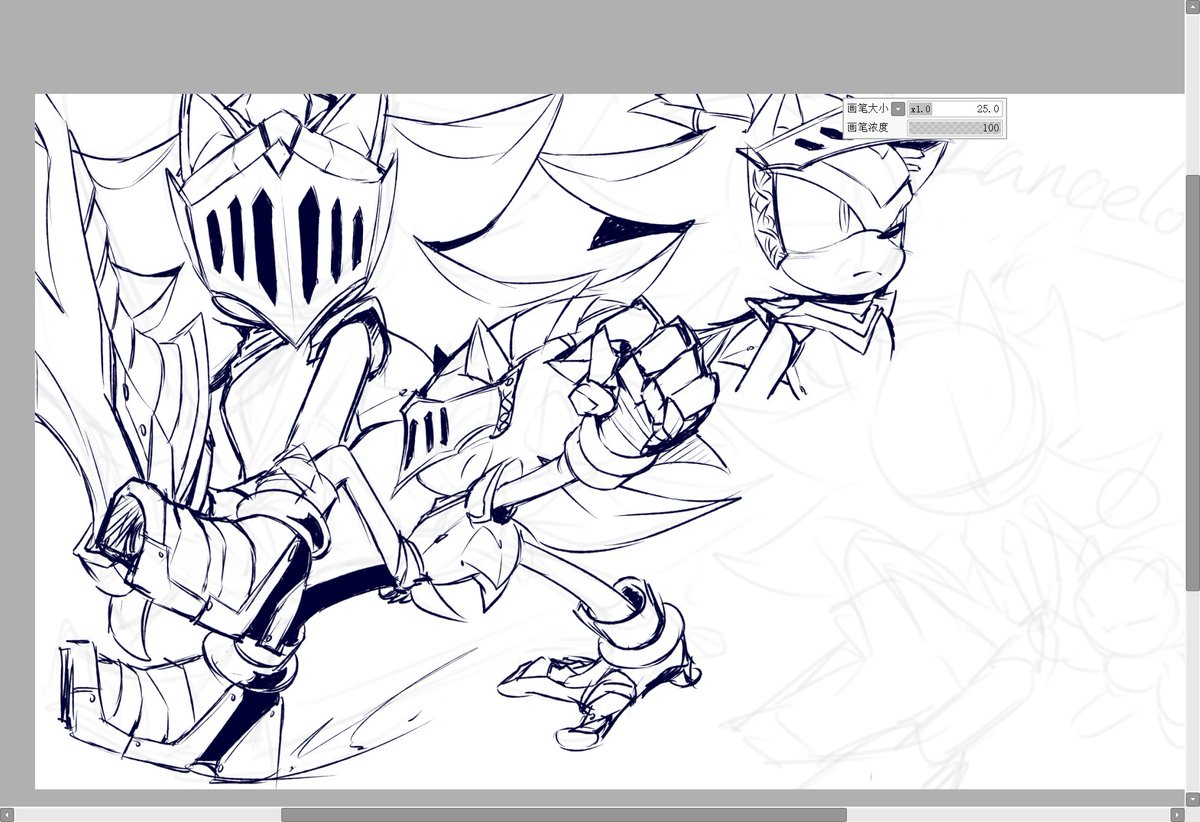1200x822 pixels.
Task: Click the horizontal scrollbar left arrow
Action: pos(7,815)
